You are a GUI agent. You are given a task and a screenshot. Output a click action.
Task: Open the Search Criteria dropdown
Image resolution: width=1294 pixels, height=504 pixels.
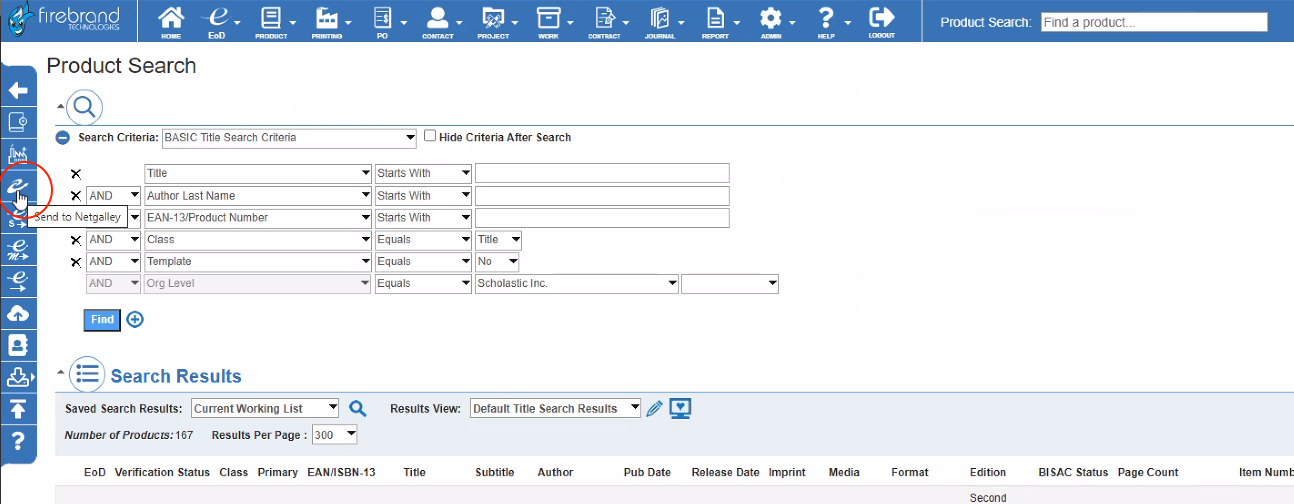pos(289,138)
